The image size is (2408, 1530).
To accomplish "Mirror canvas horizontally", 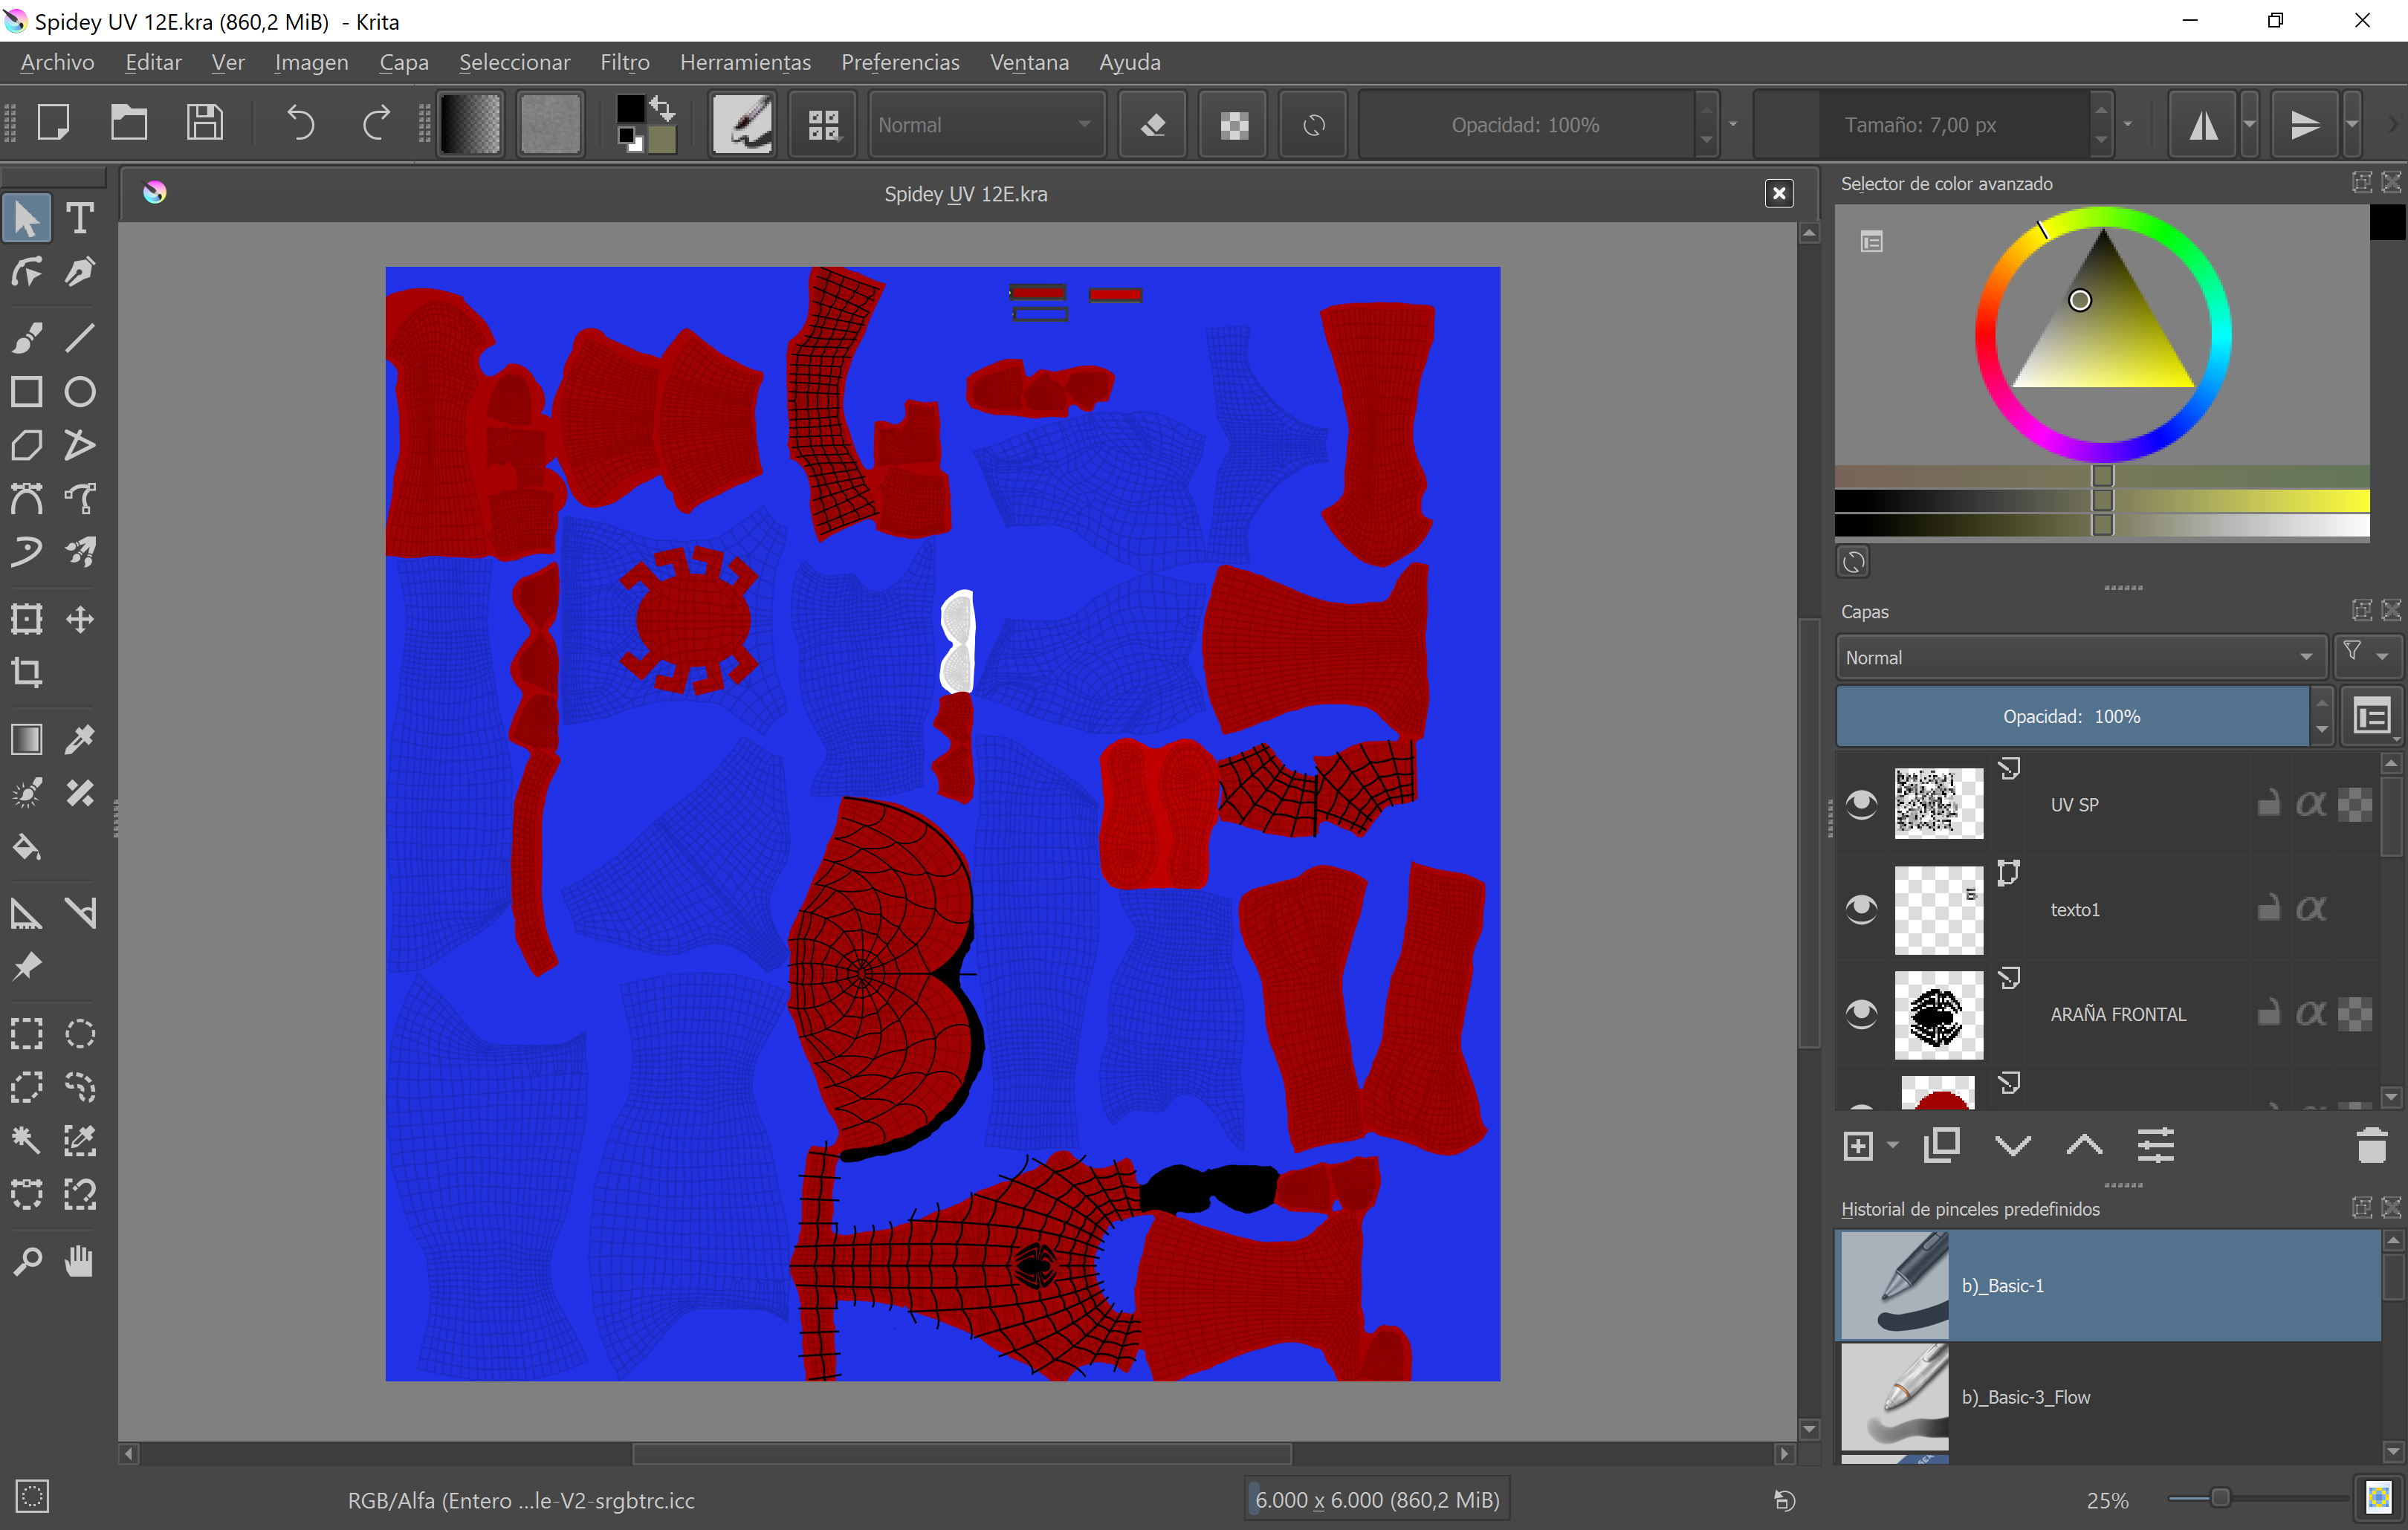I will pos(2204,125).
